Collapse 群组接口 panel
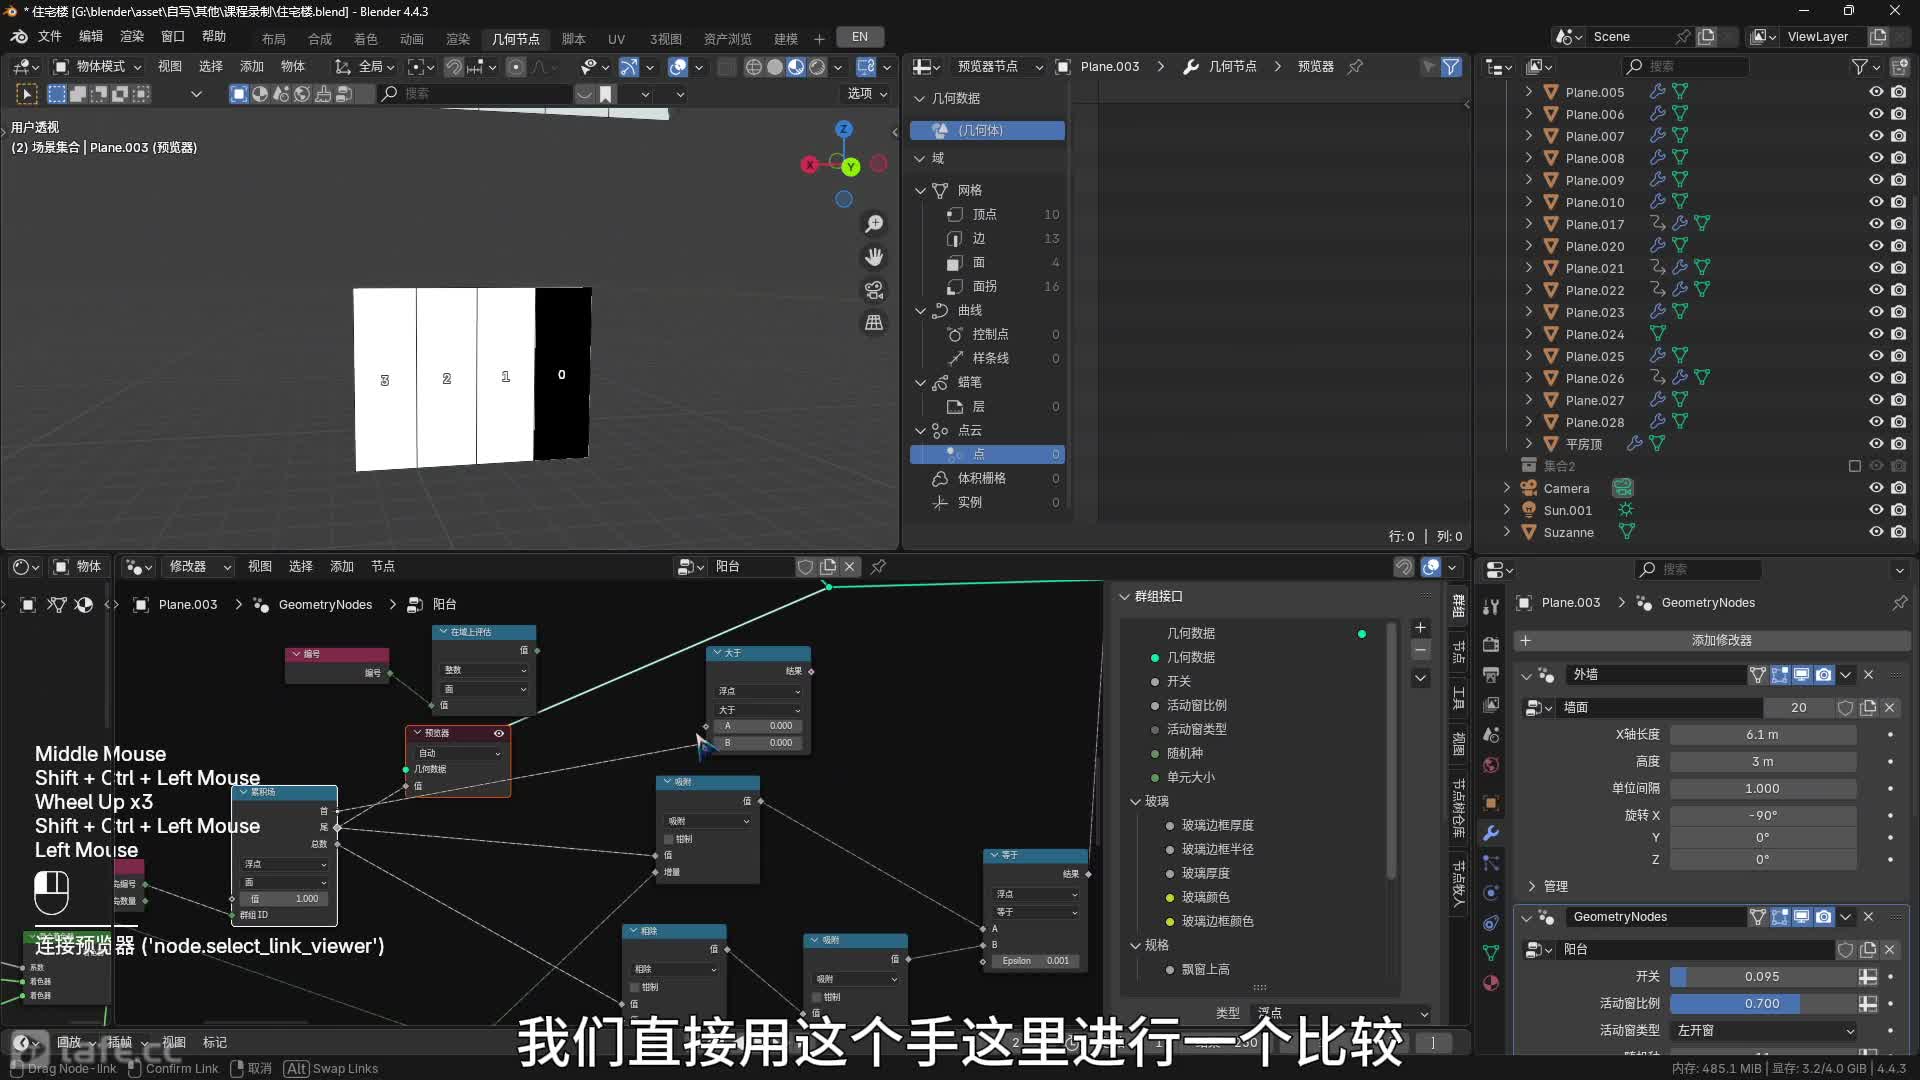Screen dimensions: 1920x1080 click(1125, 597)
